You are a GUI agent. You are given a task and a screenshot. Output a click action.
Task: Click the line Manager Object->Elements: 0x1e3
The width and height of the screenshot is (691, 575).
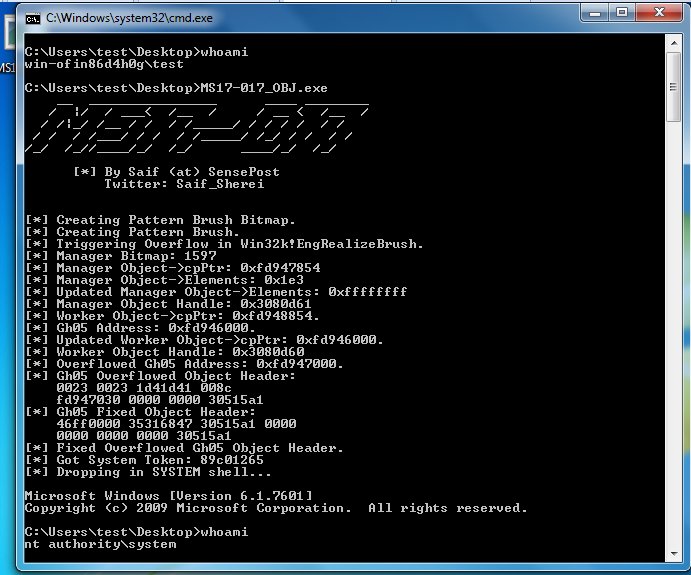click(164, 280)
